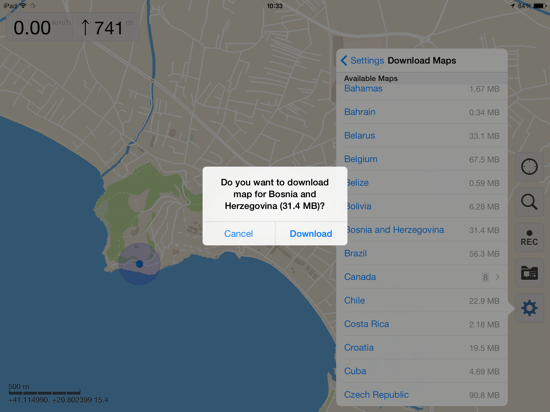Start track recording with REC button
This screenshot has height=412, width=550.
[529, 238]
